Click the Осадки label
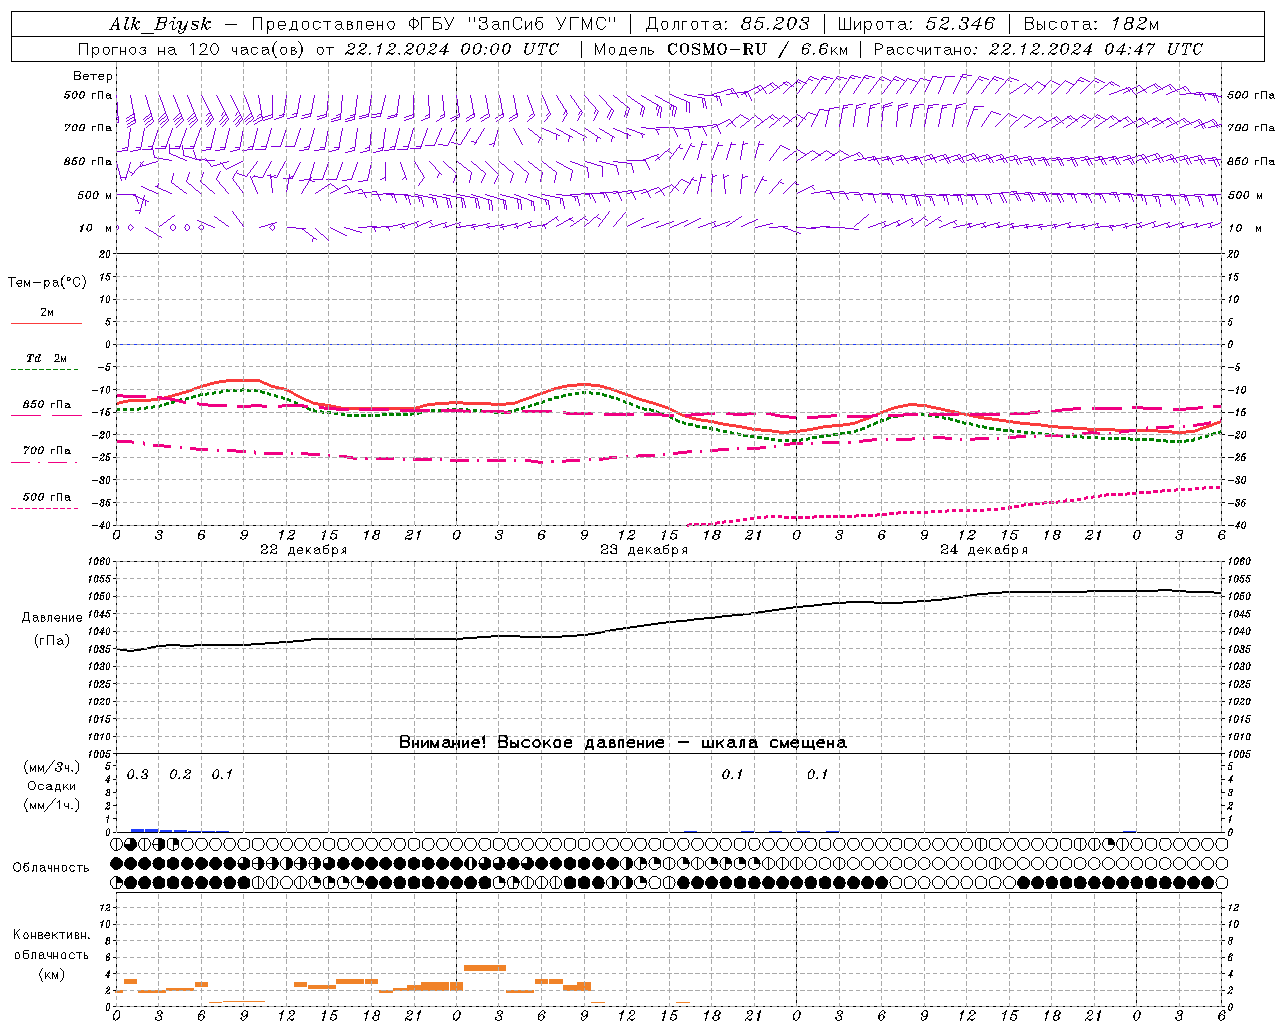 pyautogui.click(x=52, y=786)
